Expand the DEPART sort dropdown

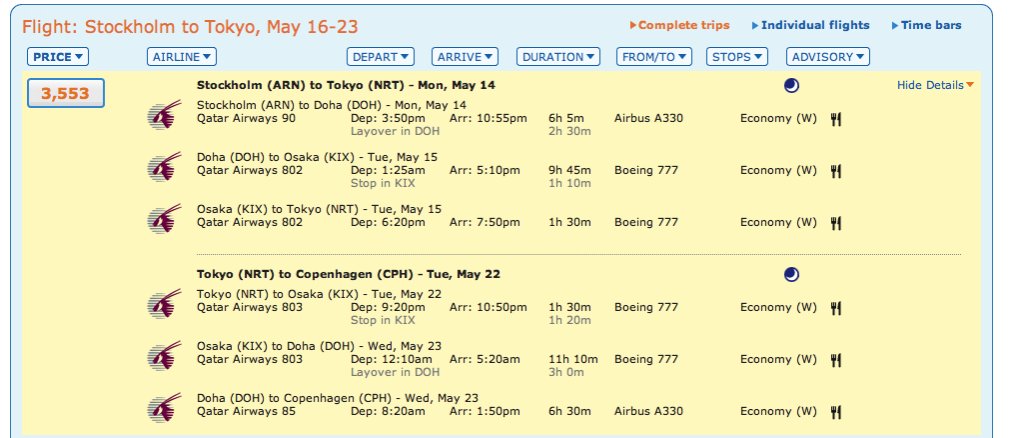(380, 57)
